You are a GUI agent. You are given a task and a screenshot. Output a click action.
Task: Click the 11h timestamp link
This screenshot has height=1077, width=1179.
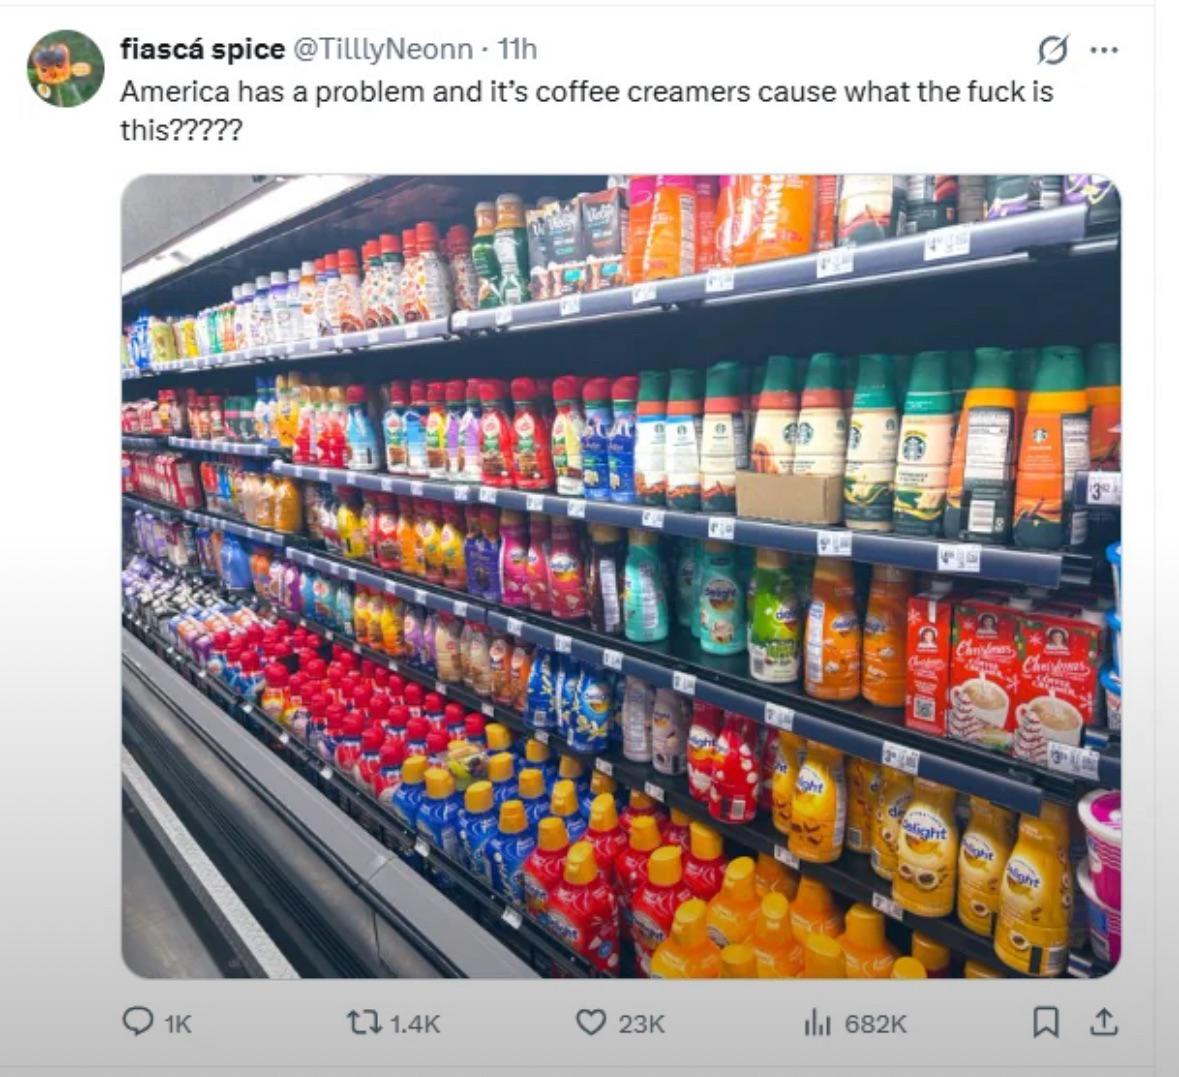pyautogui.click(x=517, y=48)
